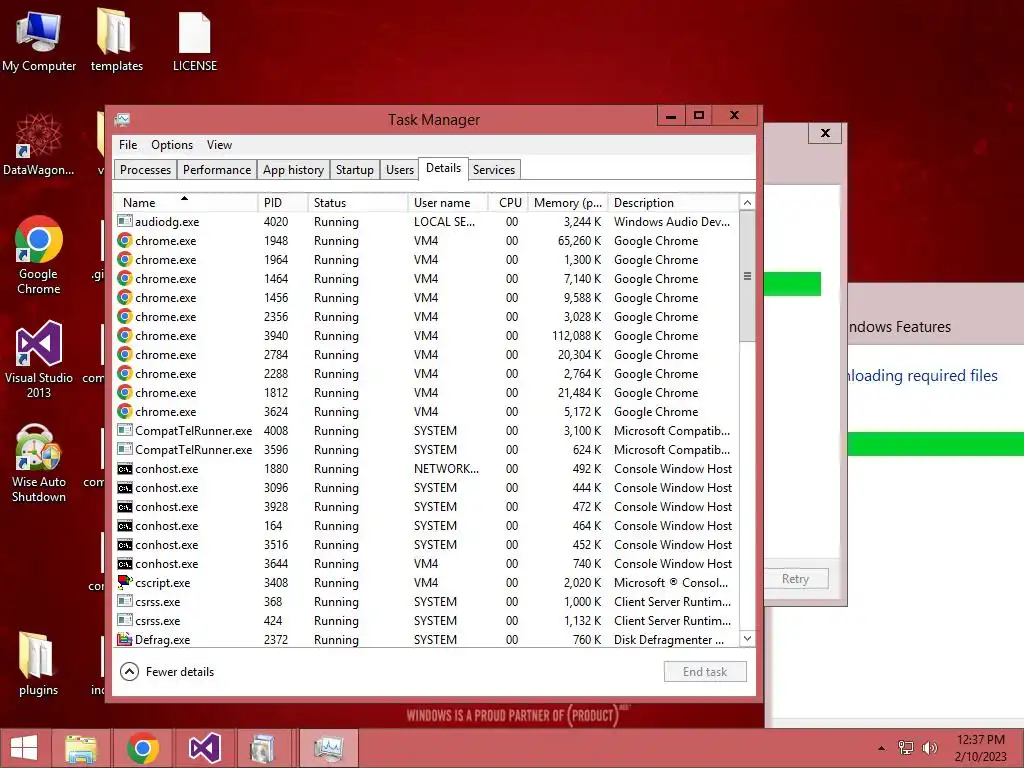Image resolution: width=1024 pixels, height=768 pixels.
Task: Click the Windows Start button
Action: pyautogui.click(x=24, y=748)
